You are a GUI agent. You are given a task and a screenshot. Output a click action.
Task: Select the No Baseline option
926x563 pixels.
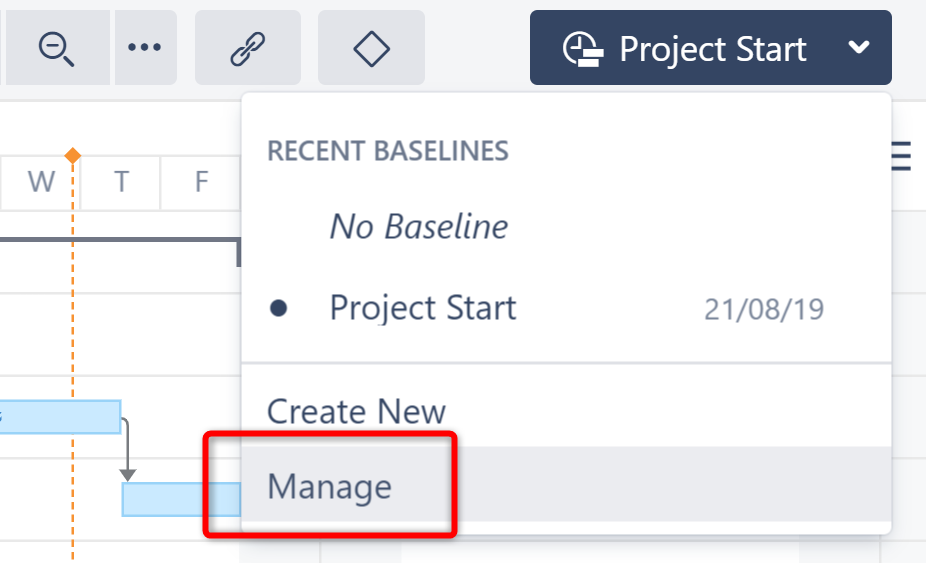click(x=418, y=227)
